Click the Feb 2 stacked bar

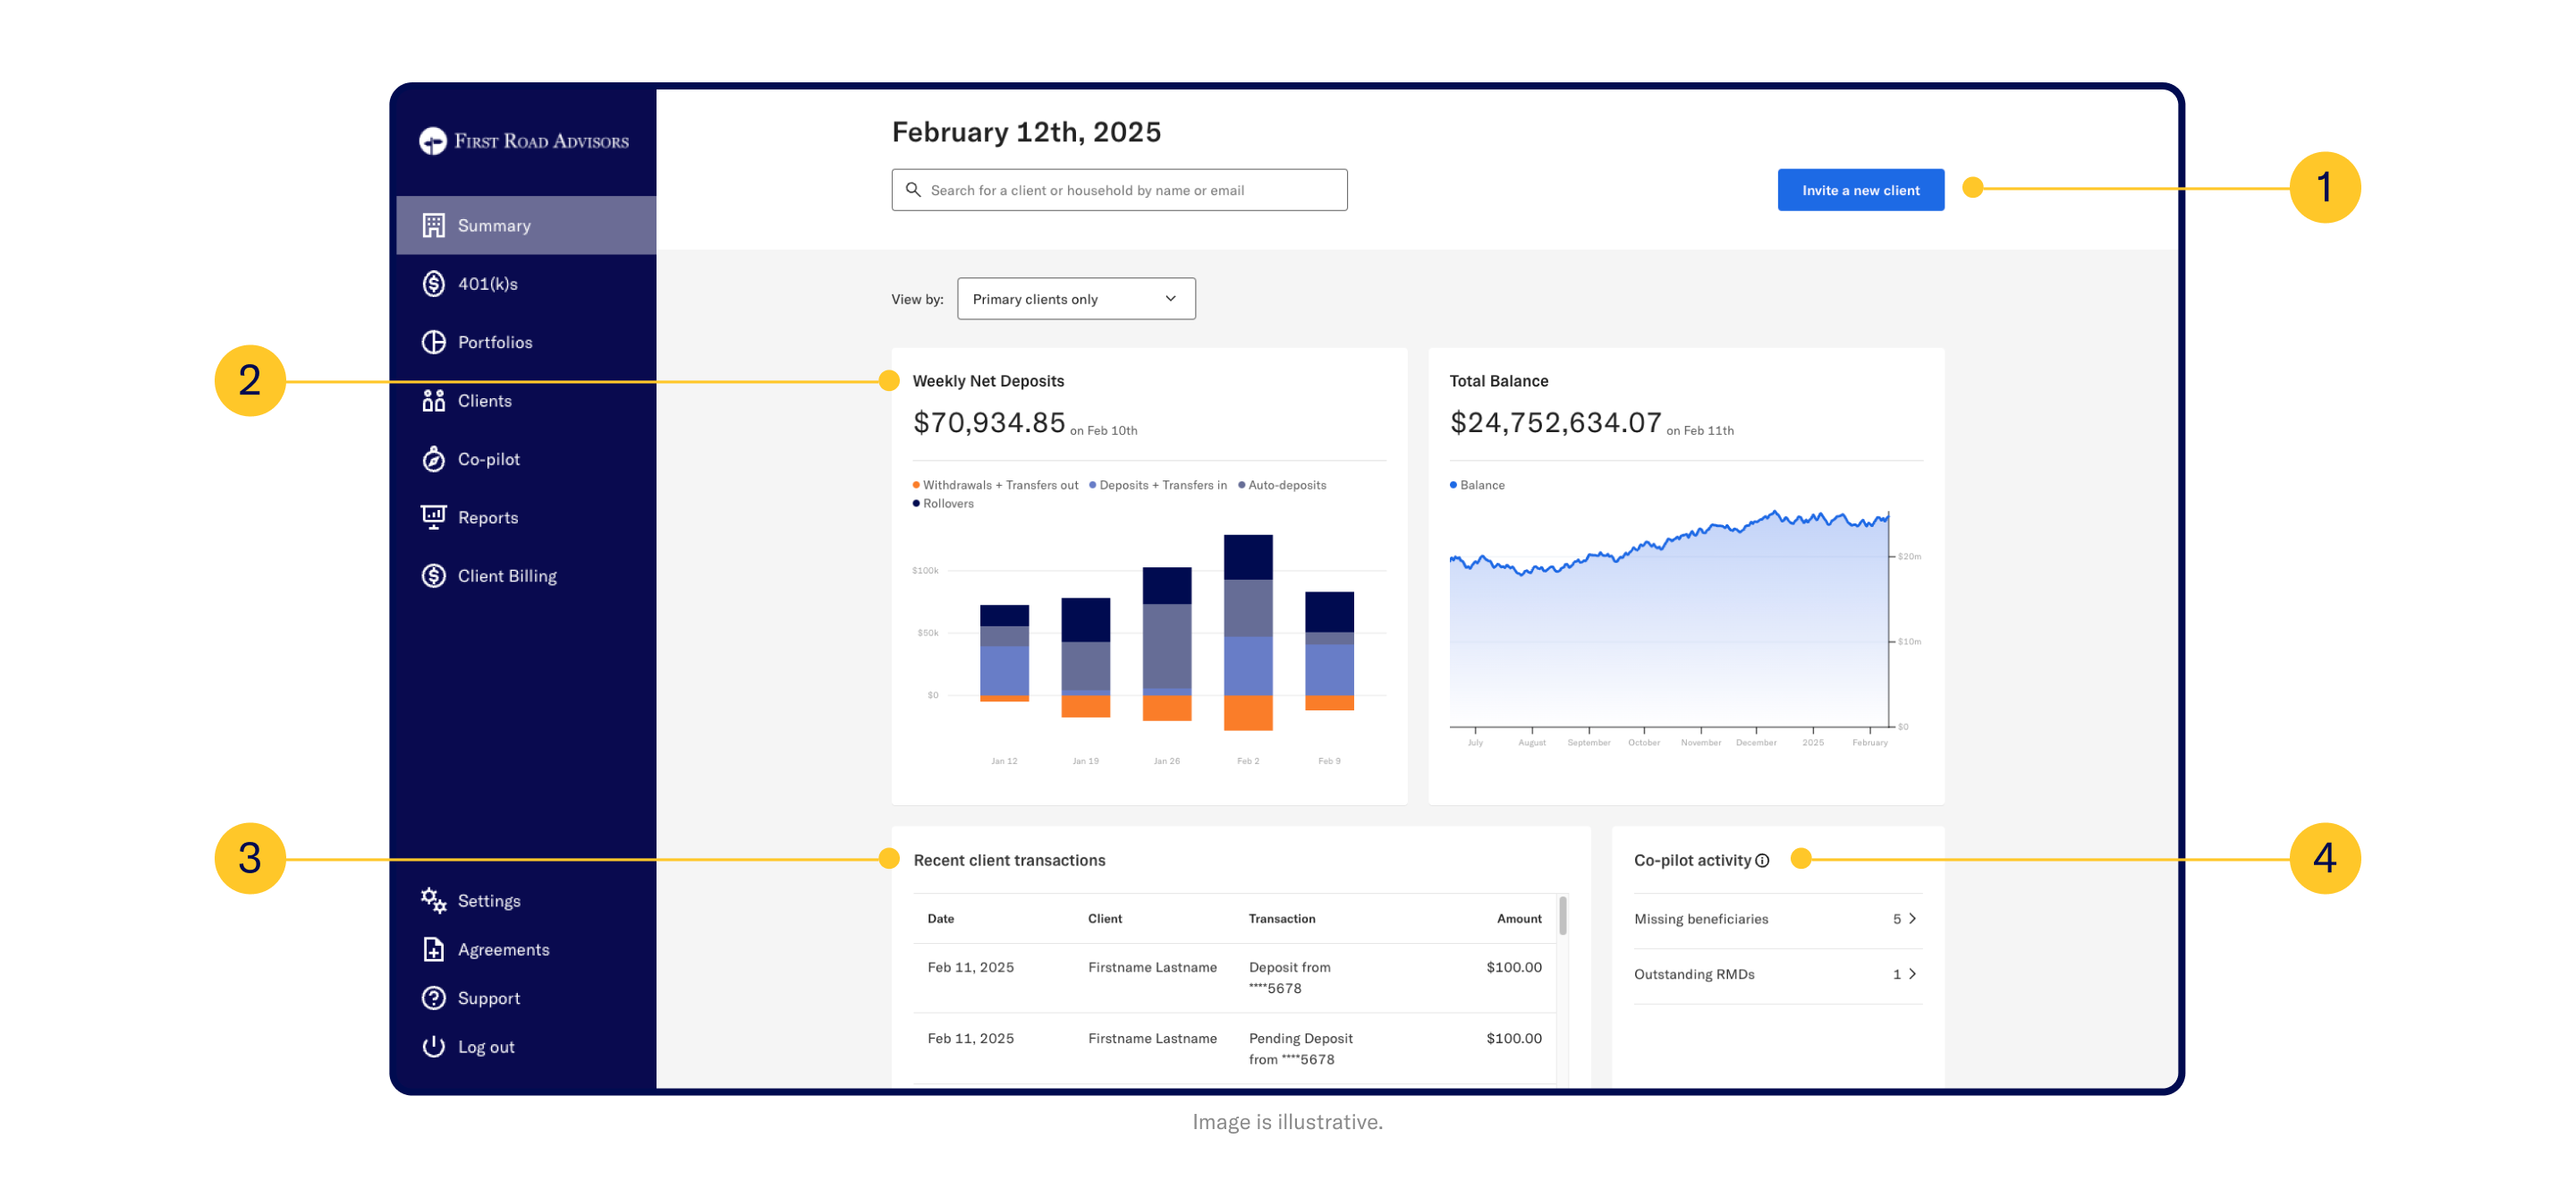pos(1248,632)
